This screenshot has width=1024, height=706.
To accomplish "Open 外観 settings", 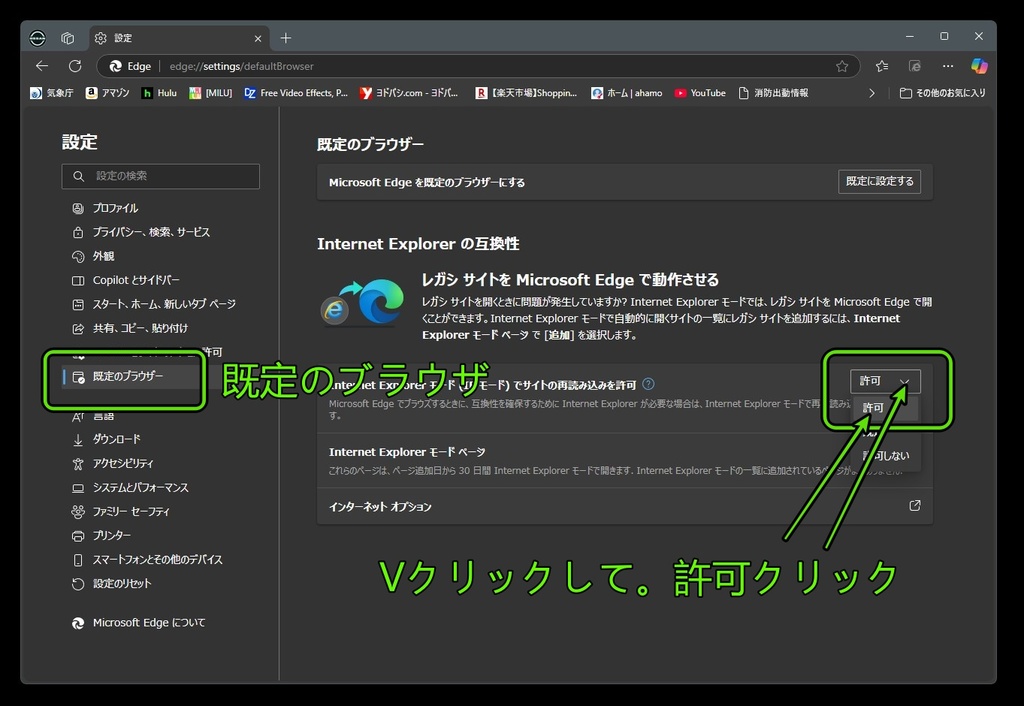I will (93, 256).
